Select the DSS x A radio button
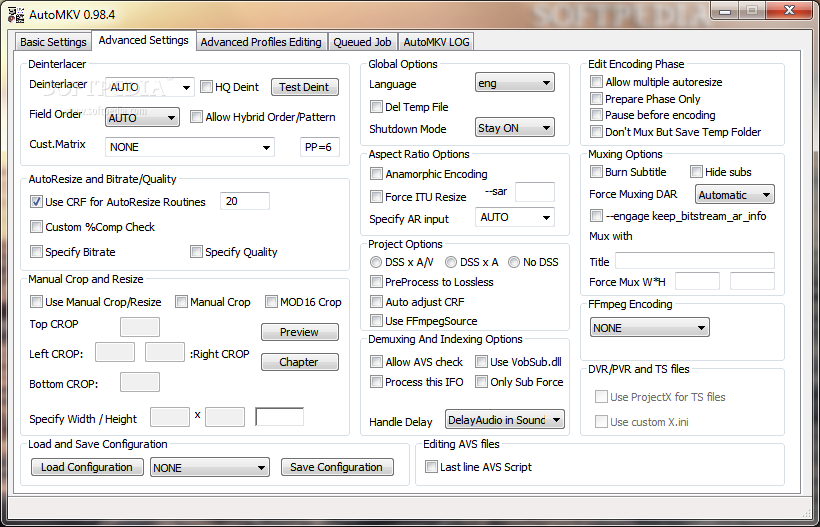 [x=451, y=262]
